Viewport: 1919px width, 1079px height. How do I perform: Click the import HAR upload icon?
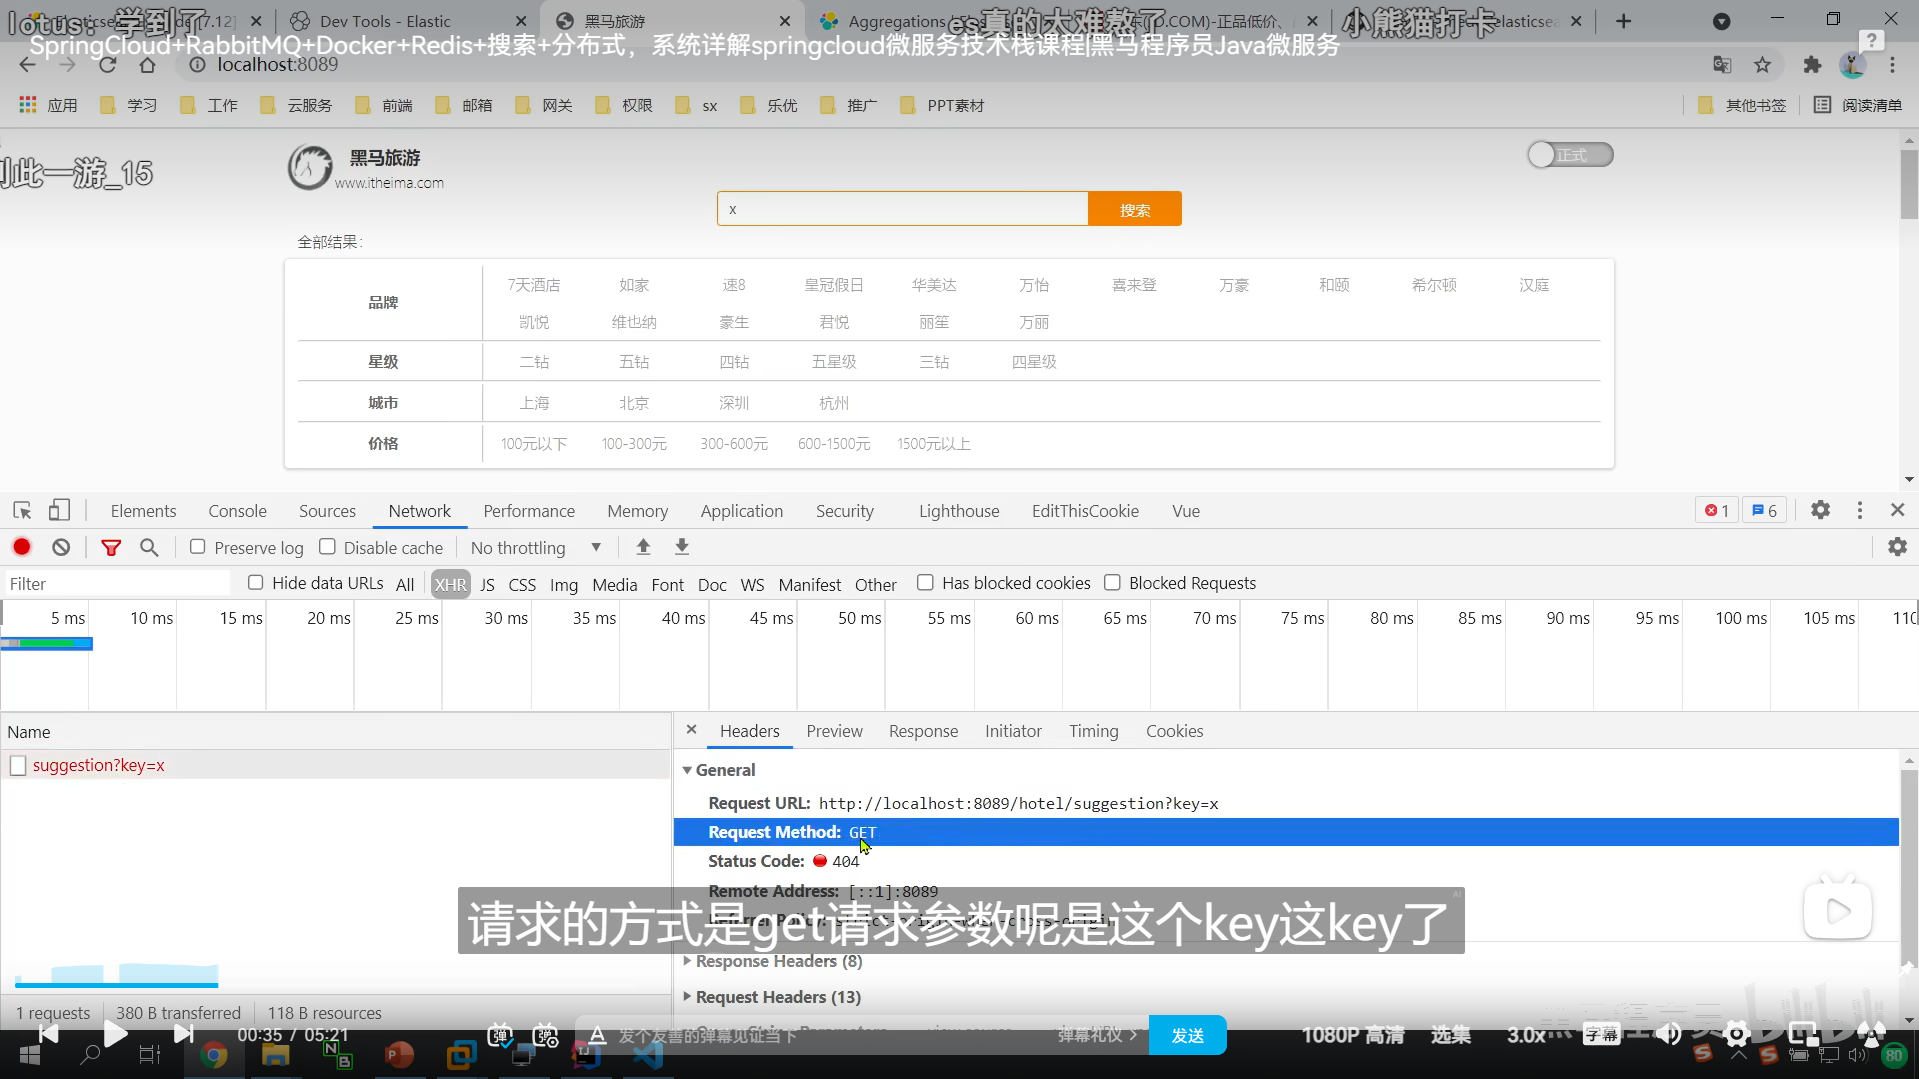pyautogui.click(x=643, y=547)
